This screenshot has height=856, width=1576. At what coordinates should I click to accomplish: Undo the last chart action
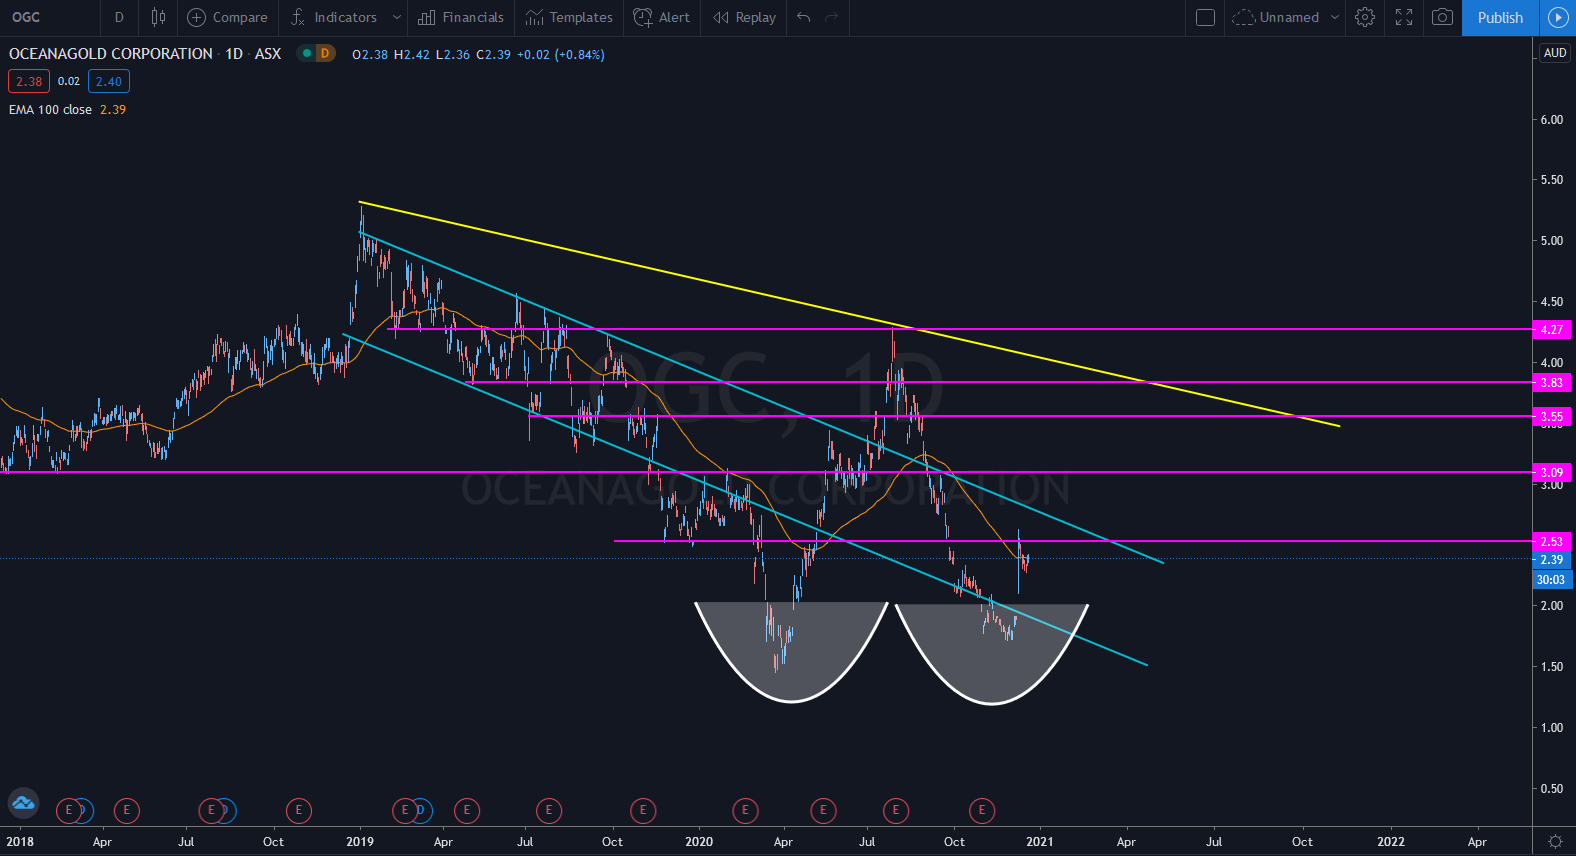click(x=803, y=17)
